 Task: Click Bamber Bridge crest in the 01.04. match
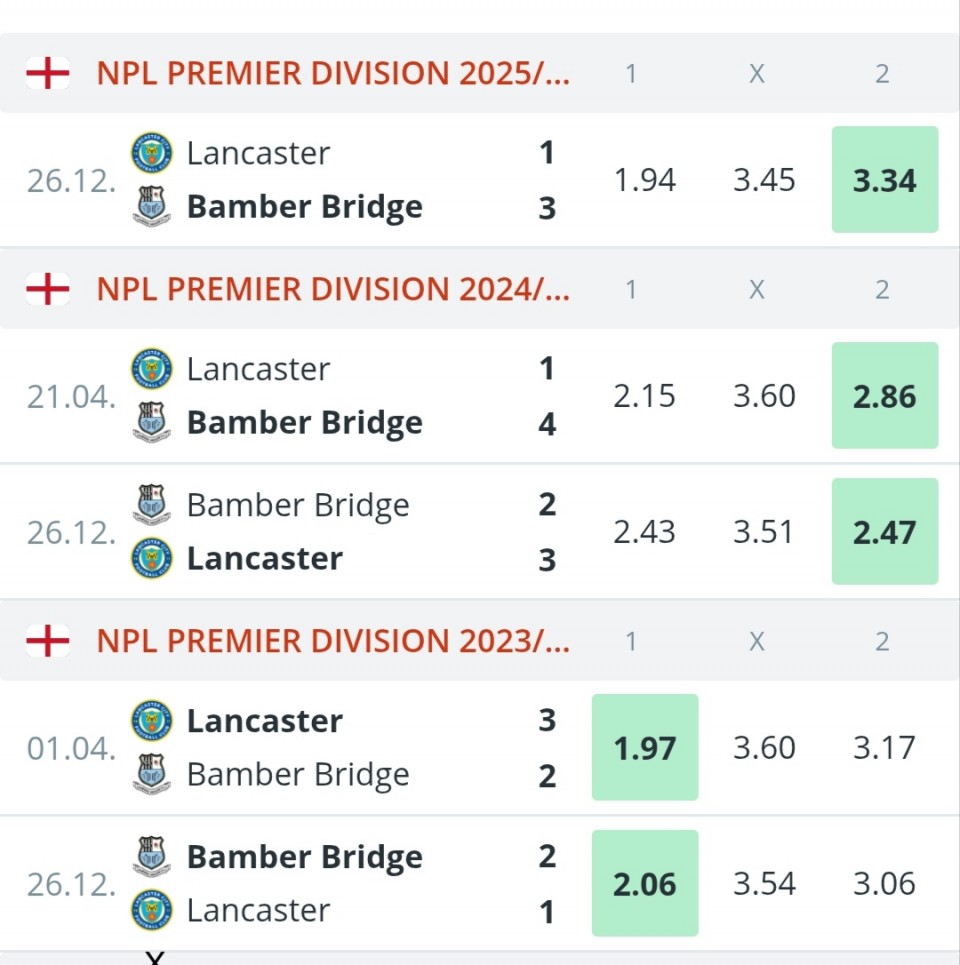point(152,774)
